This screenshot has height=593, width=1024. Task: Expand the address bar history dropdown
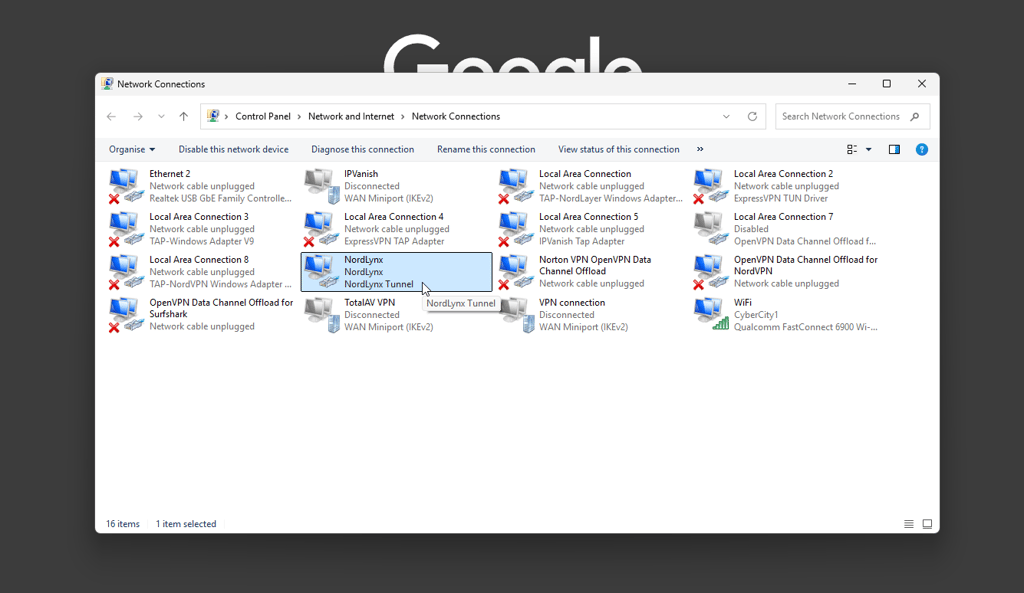coord(726,116)
